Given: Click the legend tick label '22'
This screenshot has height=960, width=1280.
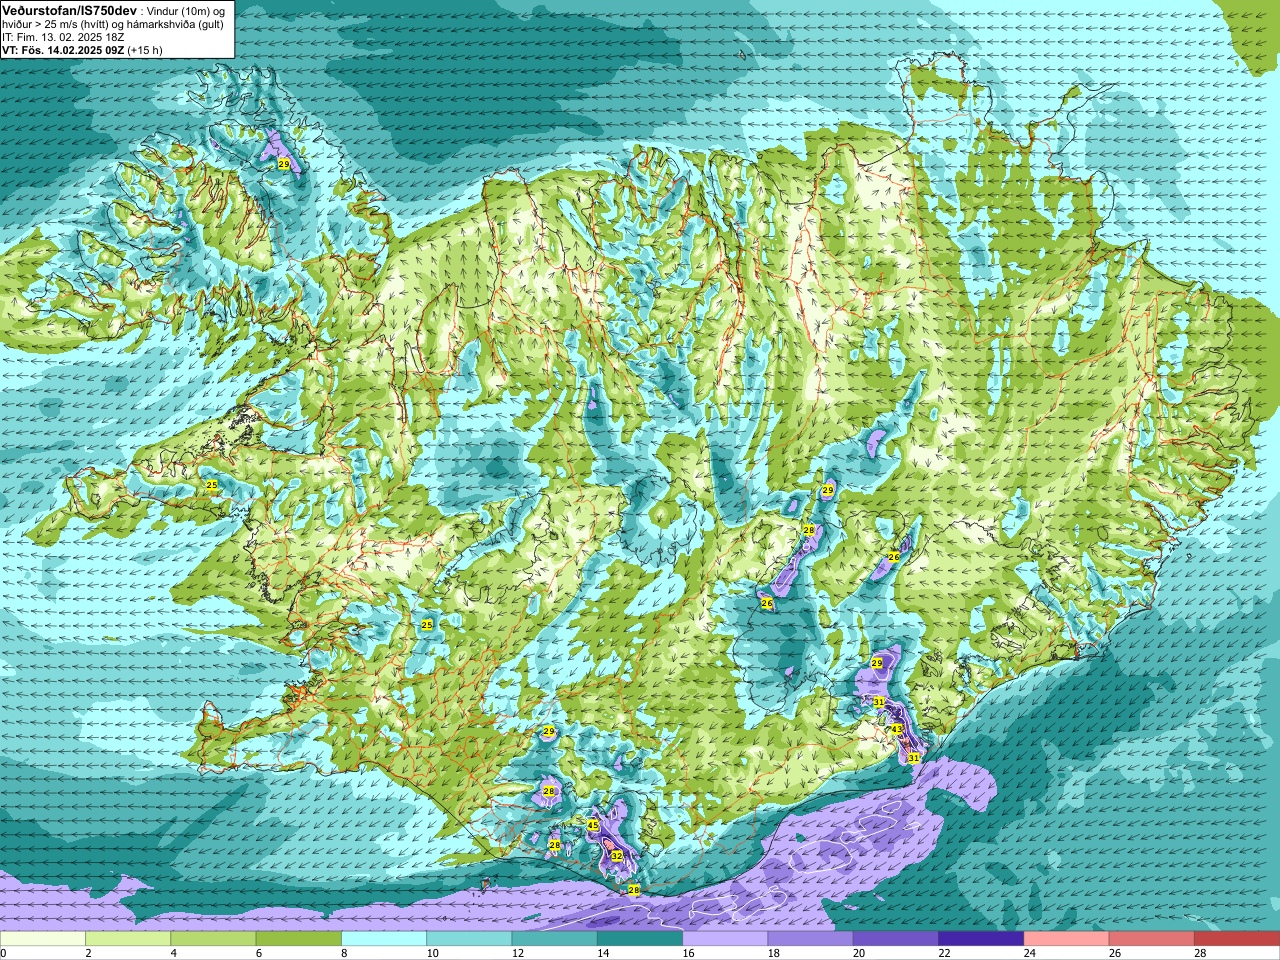Looking at the screenshot, I should tap(944, 953).
